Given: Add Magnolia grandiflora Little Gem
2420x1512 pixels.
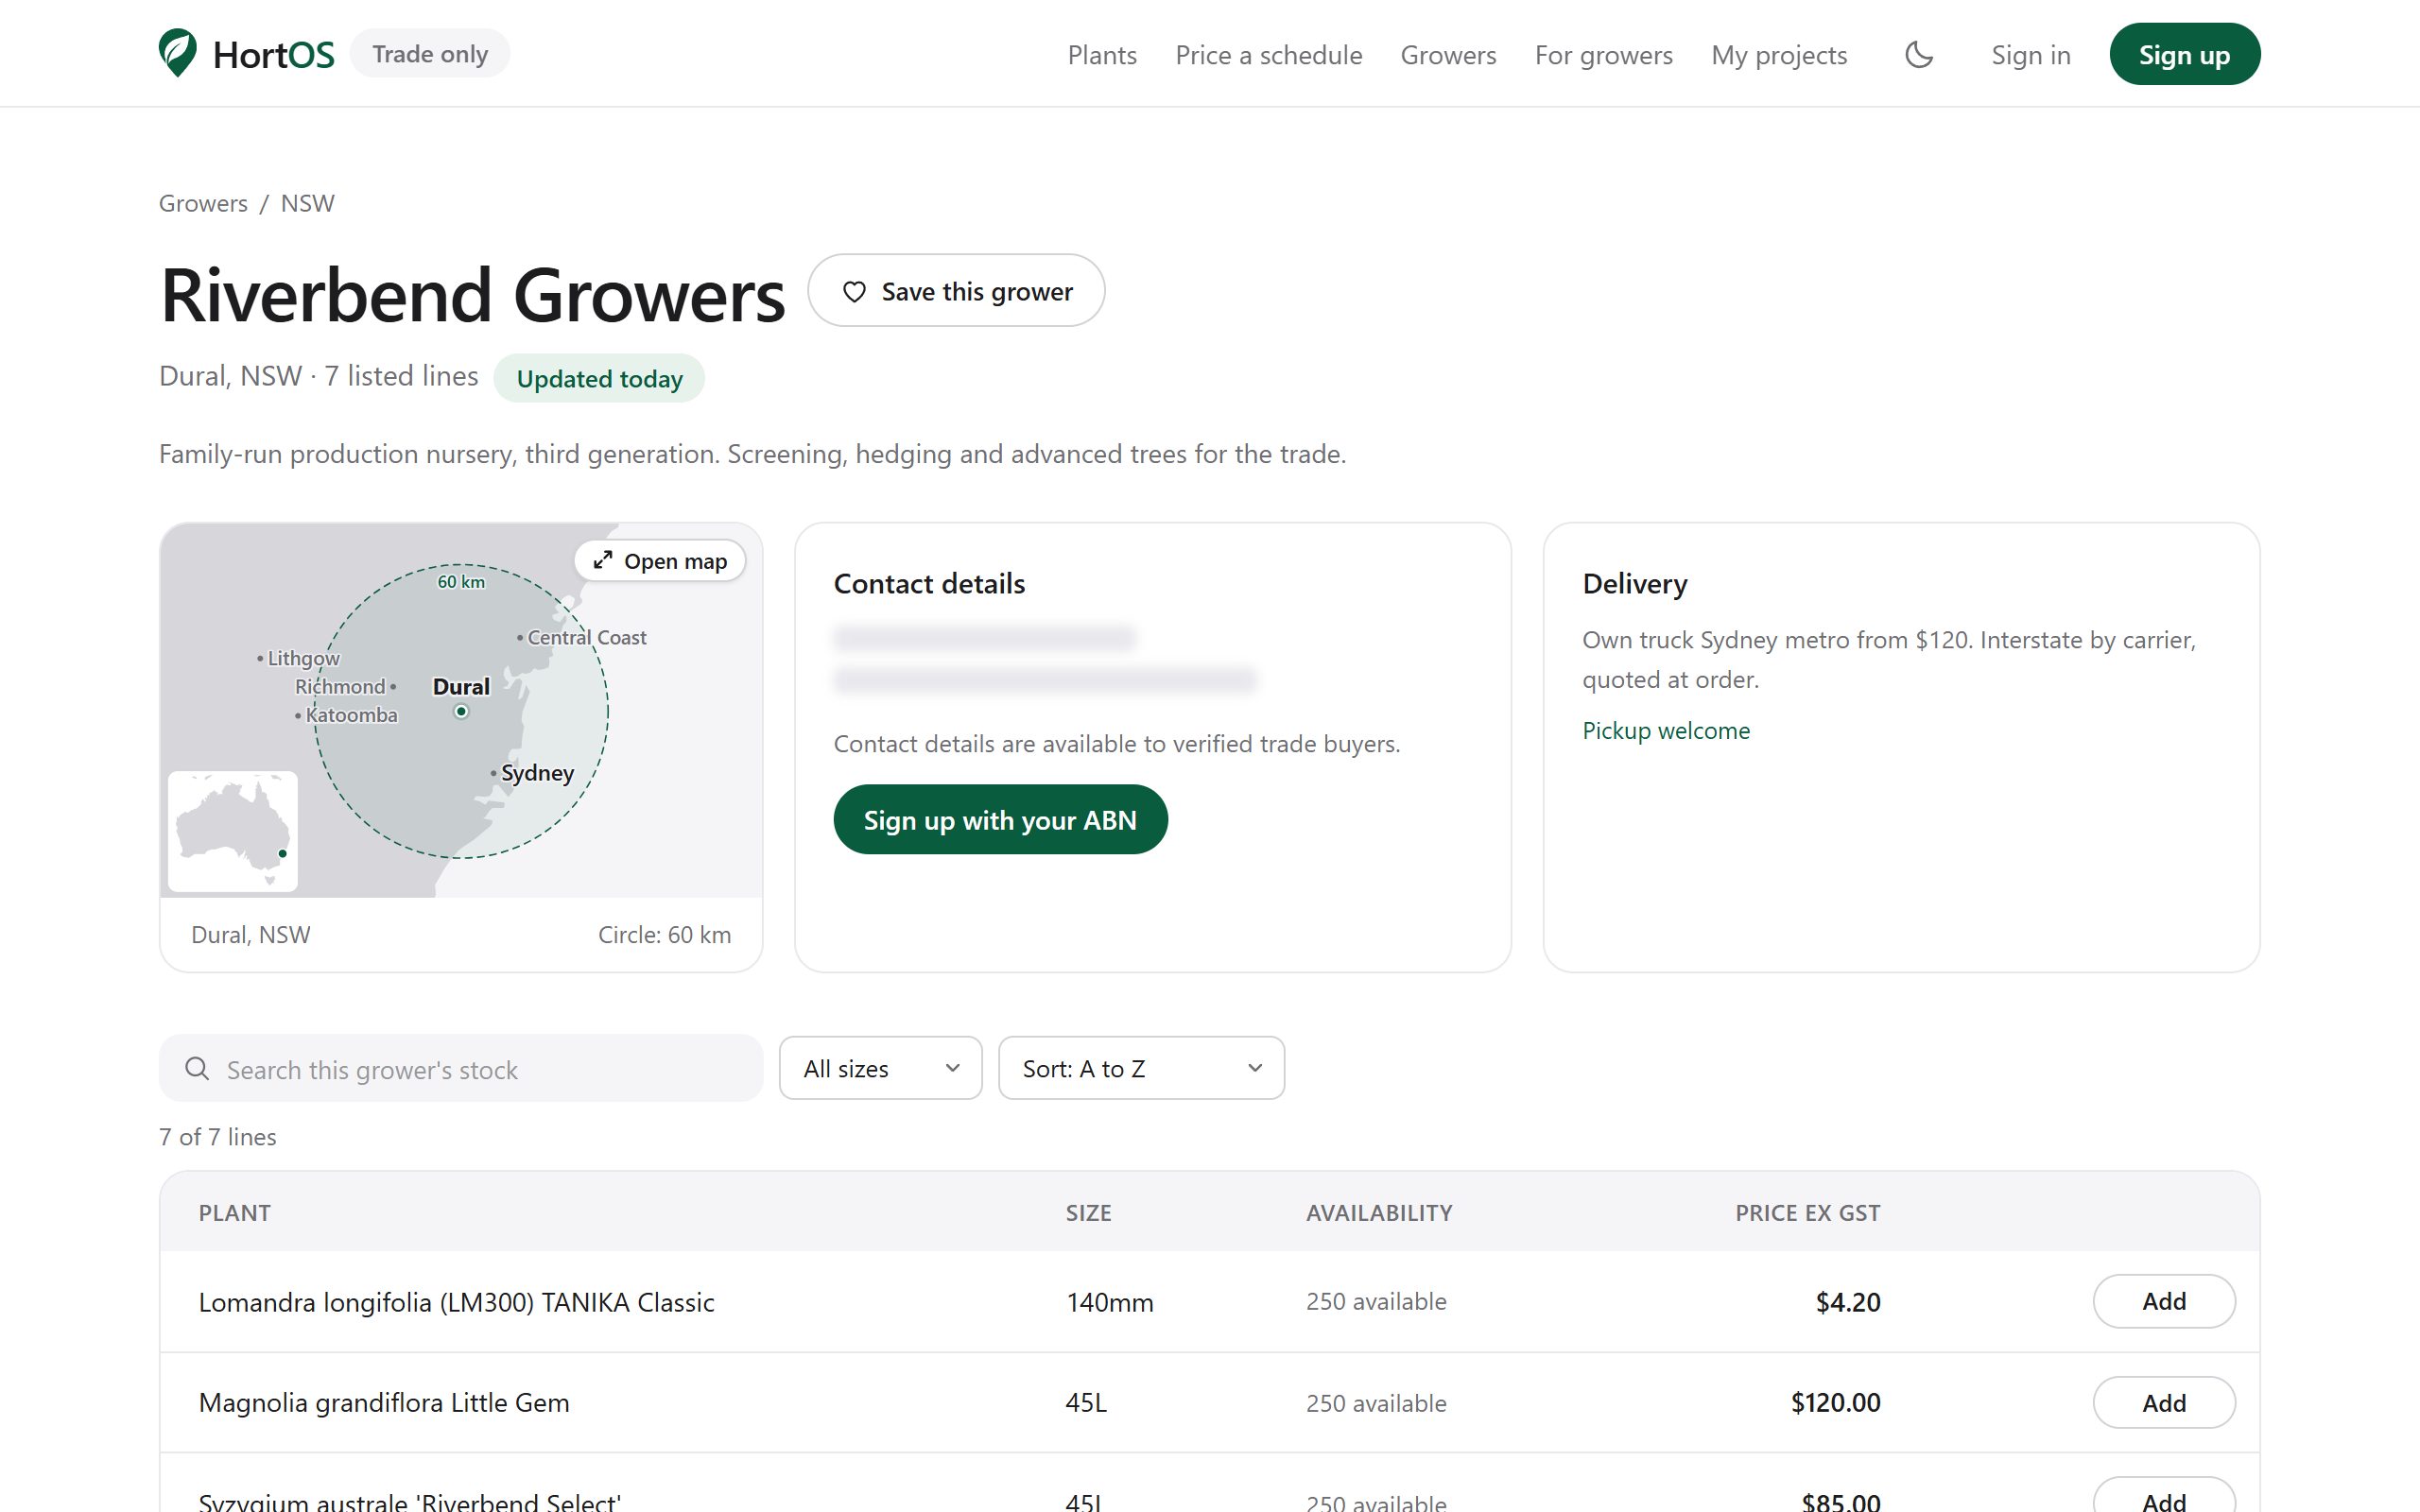Looking at the screenshot, I should click(2164, 1402).
